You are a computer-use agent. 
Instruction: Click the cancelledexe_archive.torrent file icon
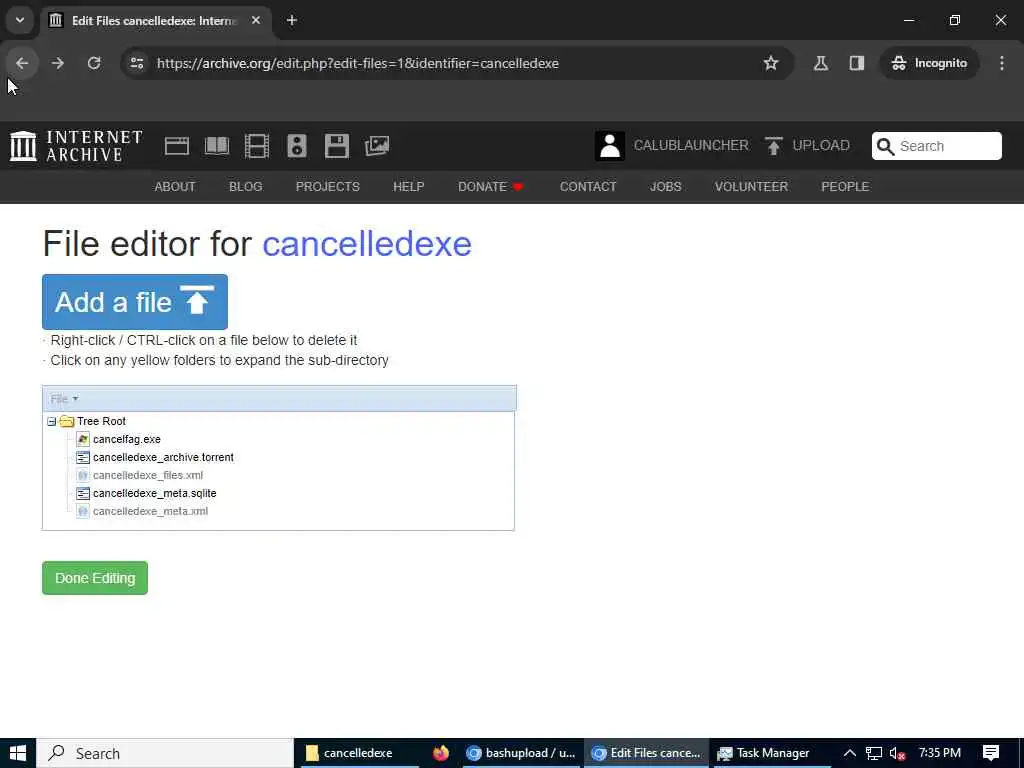[x=82, y=457]
